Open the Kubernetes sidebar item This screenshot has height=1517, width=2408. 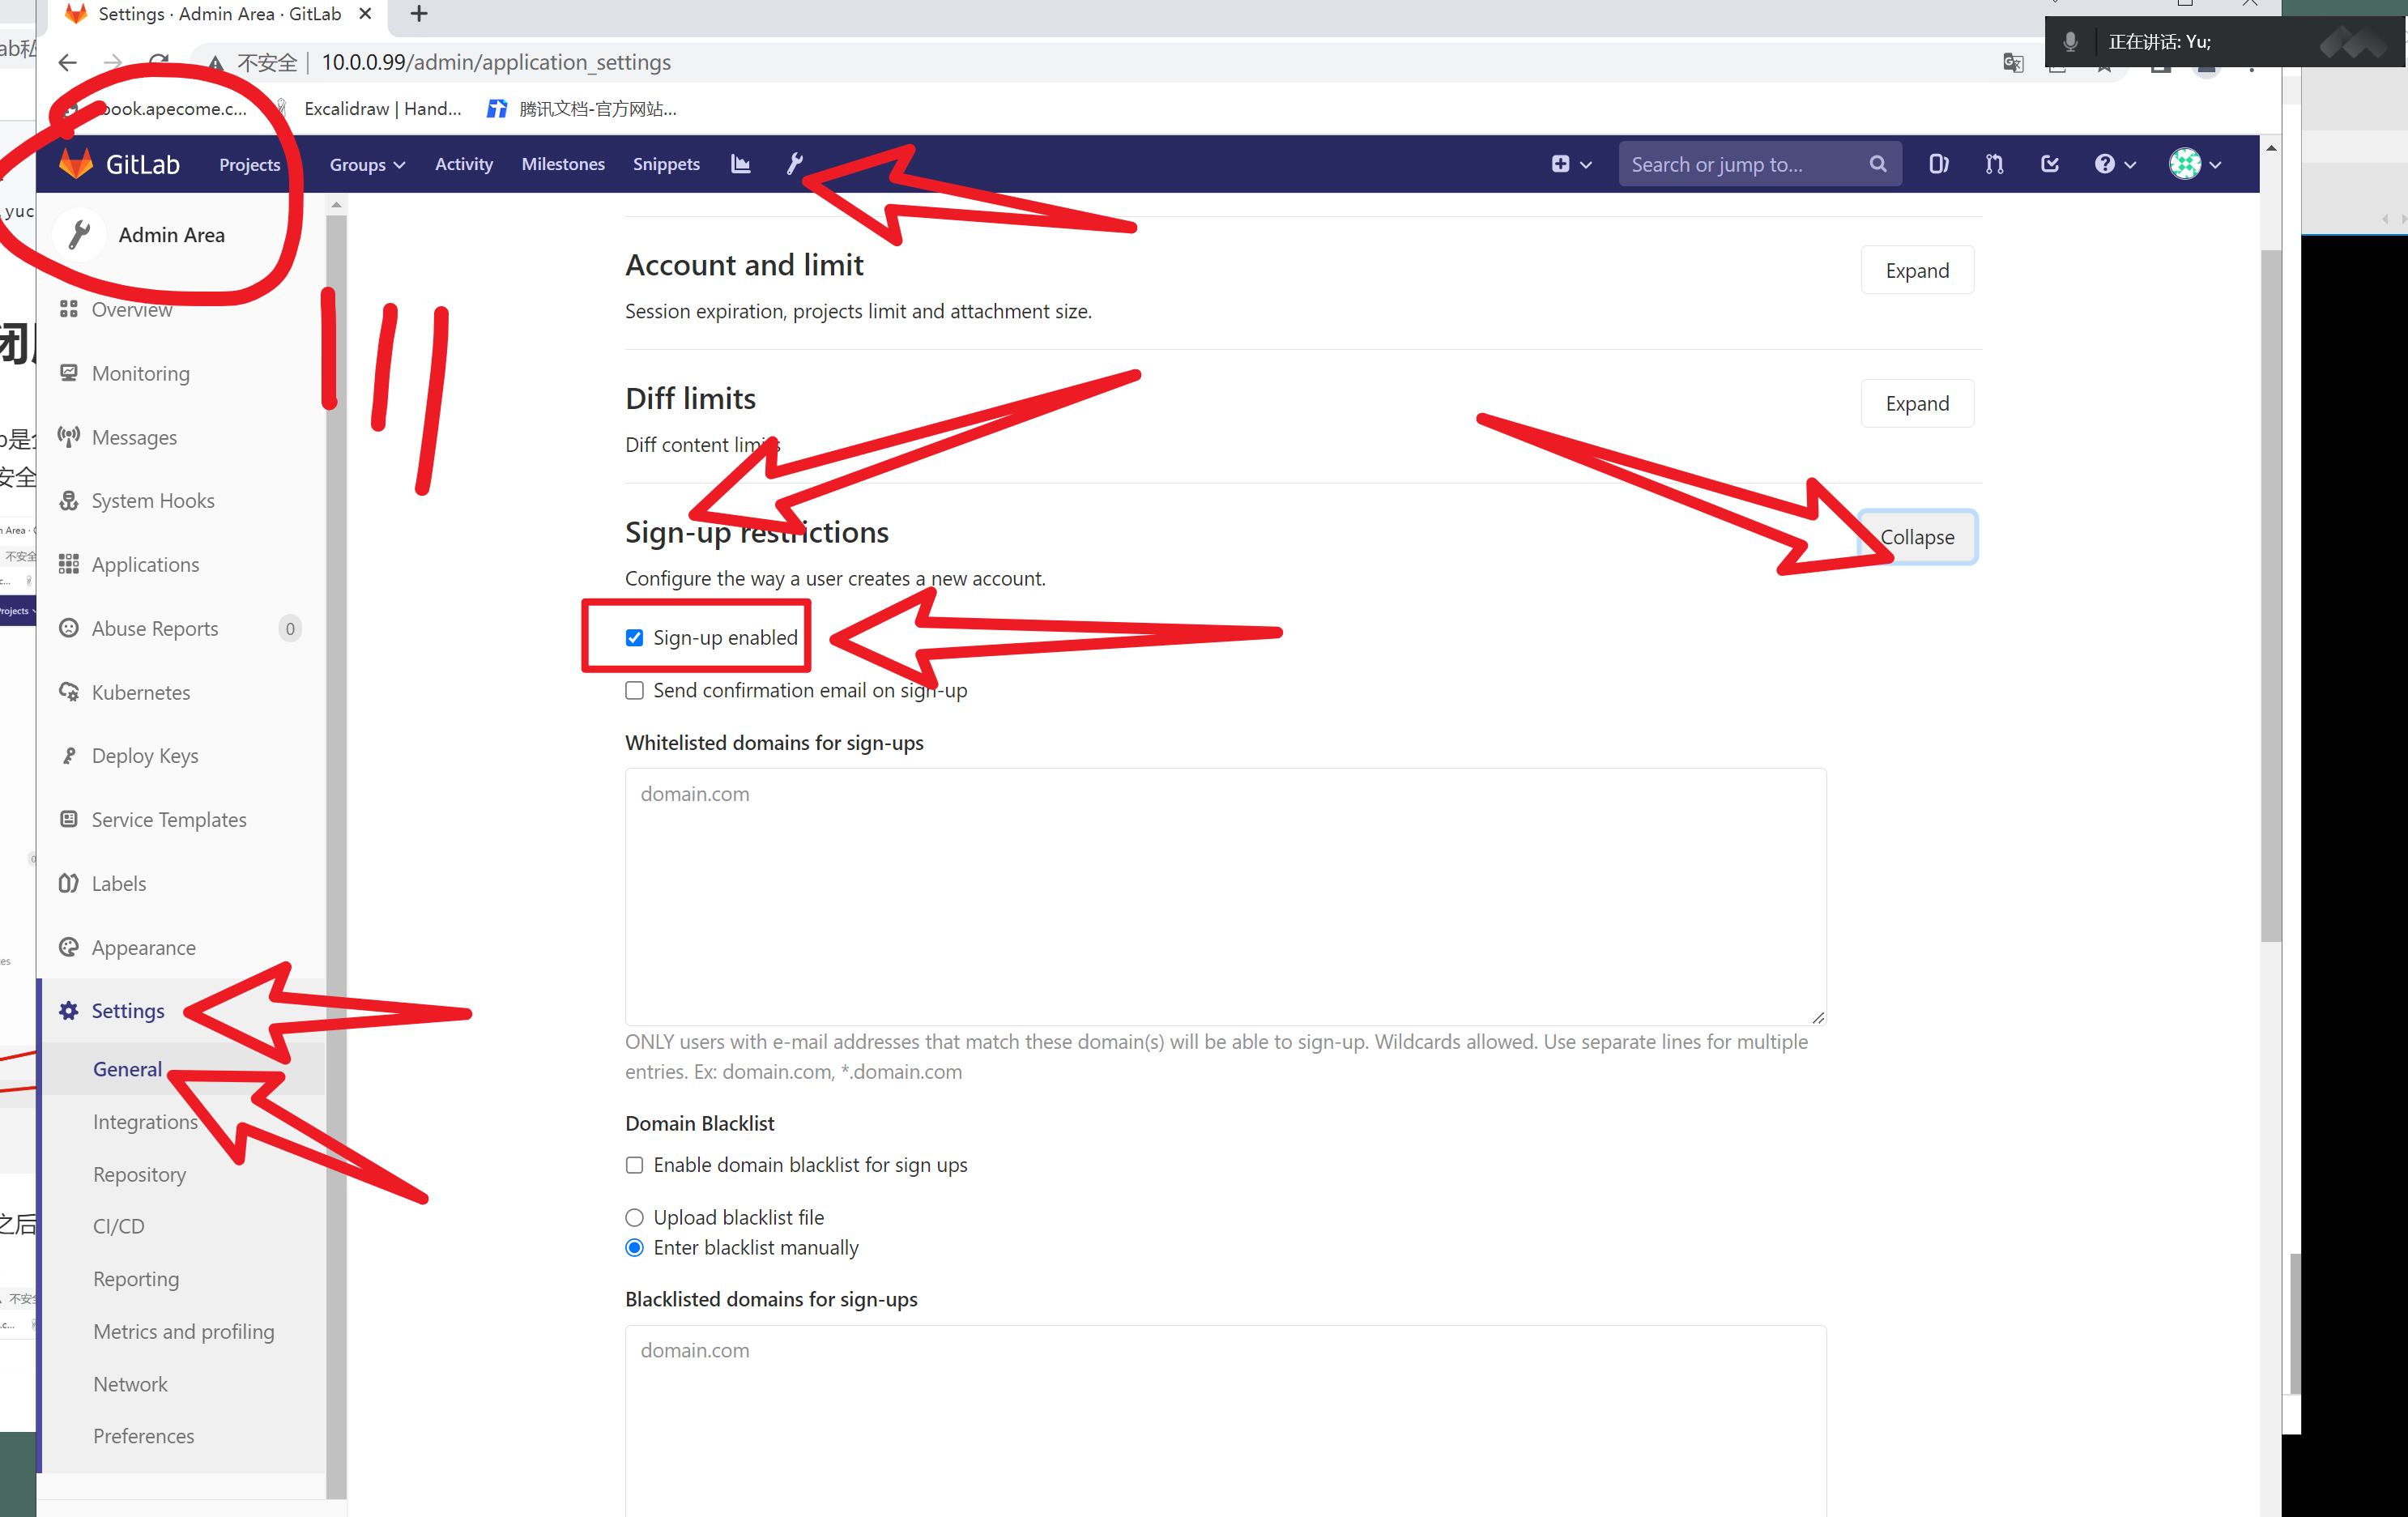pyautogui.click(x=140, y=692)
